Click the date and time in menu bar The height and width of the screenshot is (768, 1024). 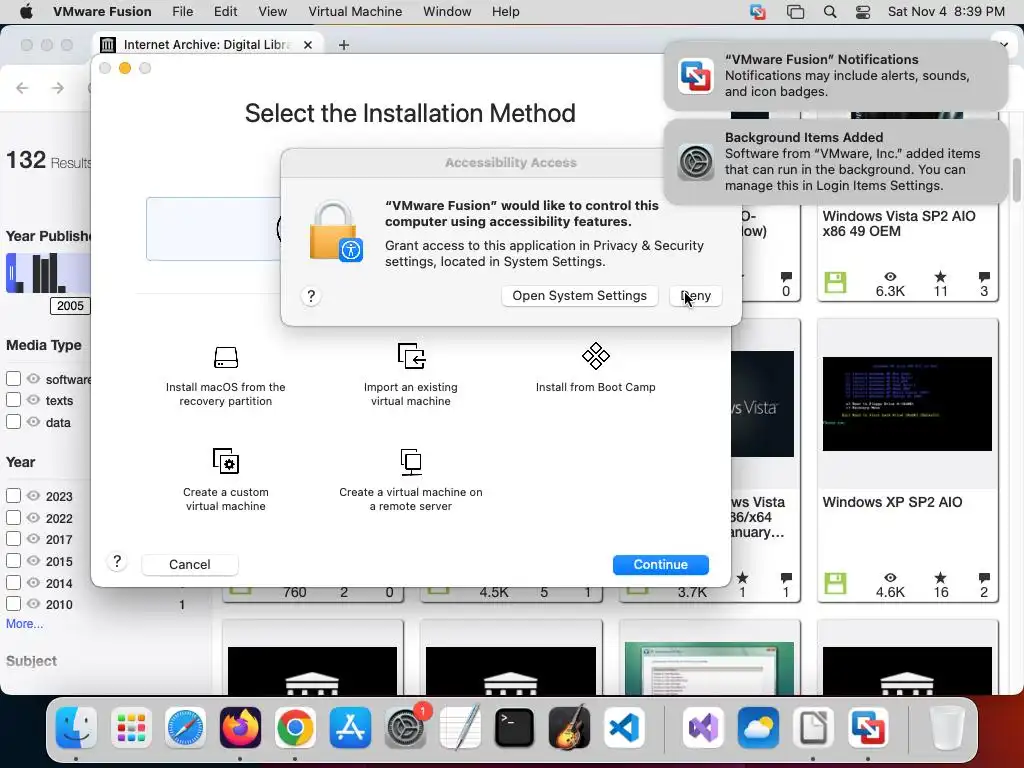946,12
